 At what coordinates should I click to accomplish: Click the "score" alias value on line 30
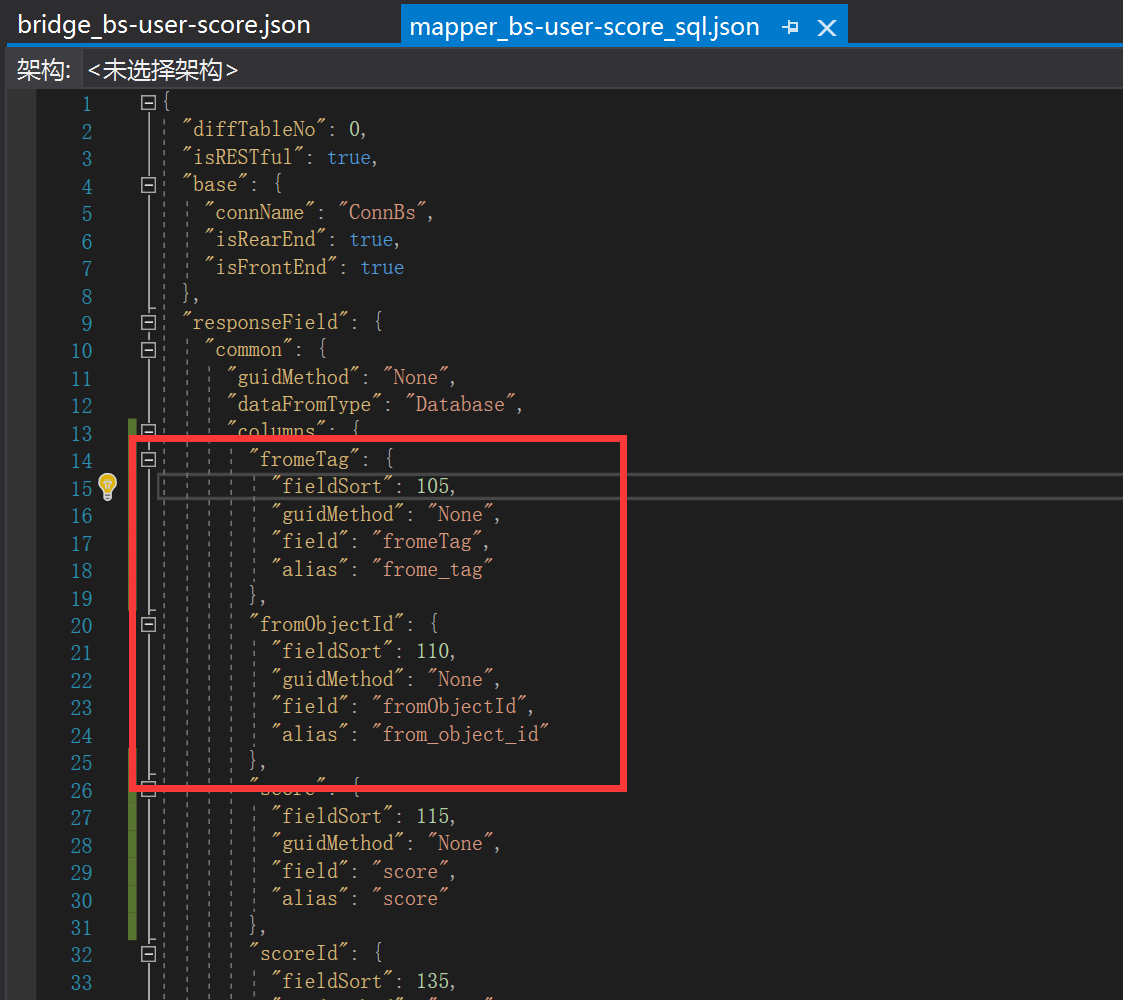pos(410,898)
